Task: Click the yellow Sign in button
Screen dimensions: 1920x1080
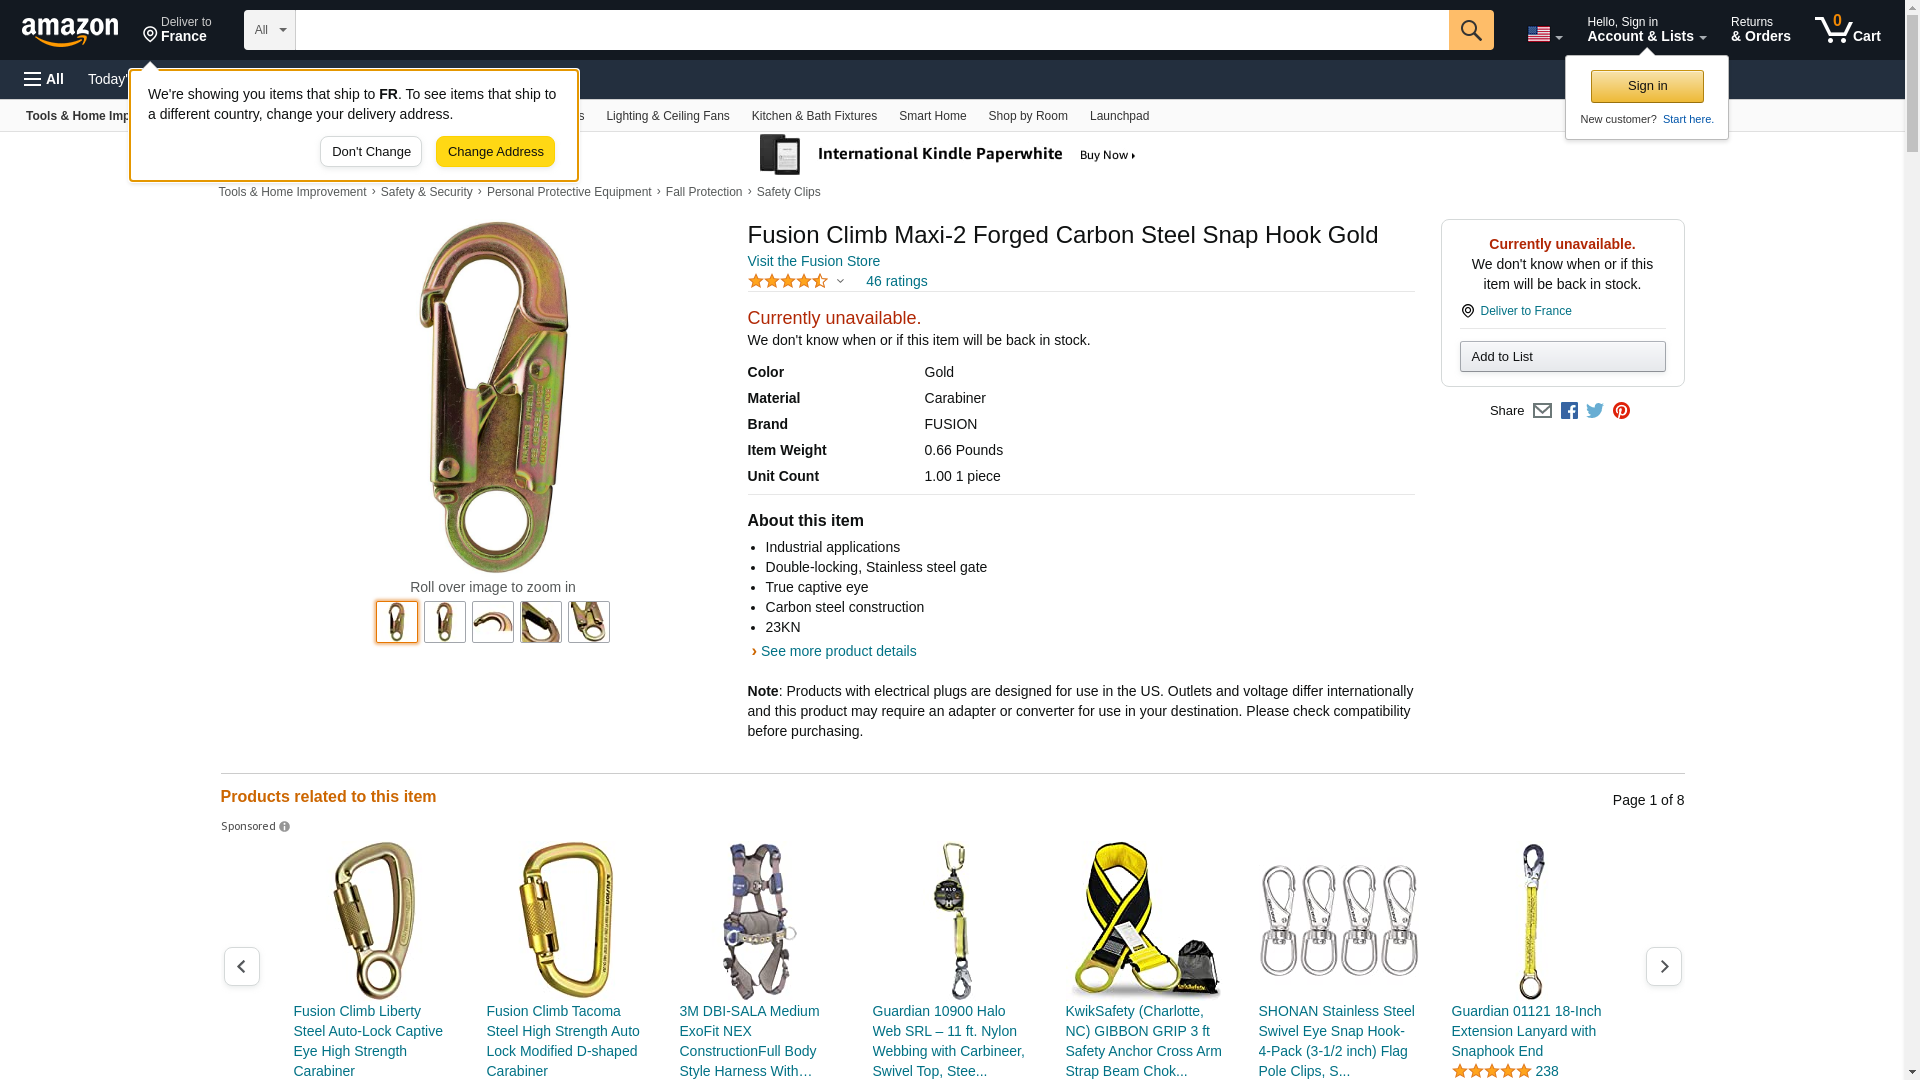Action: tap(1646, 86)
